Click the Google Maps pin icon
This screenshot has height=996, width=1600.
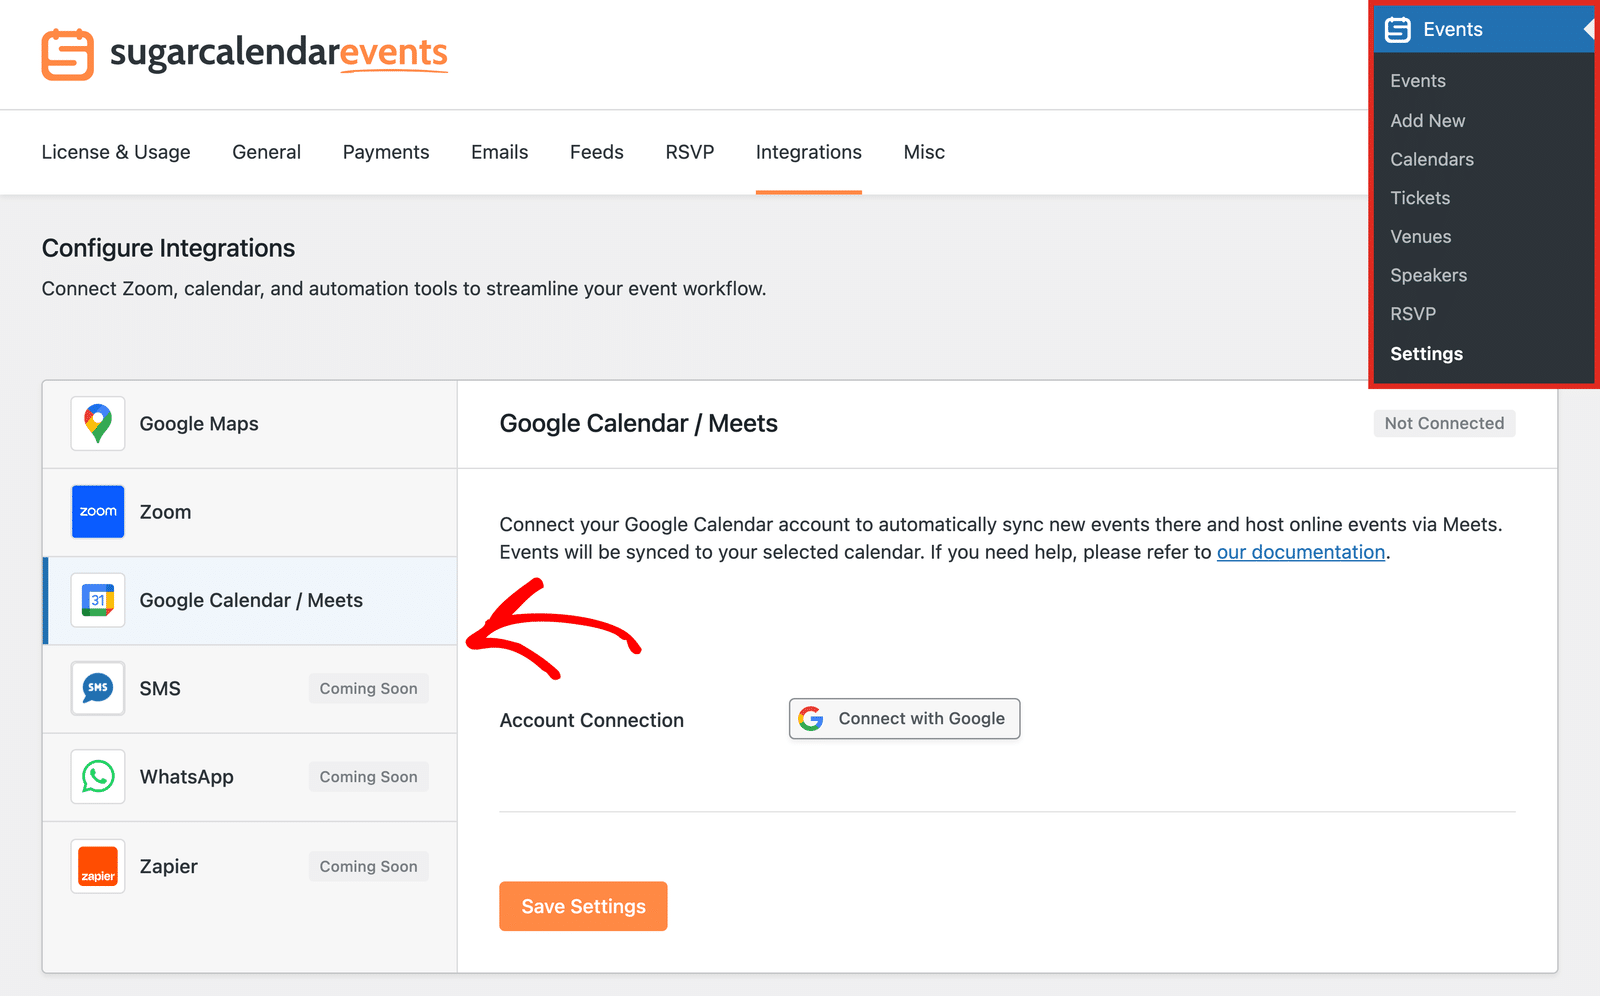coord(98,424)
